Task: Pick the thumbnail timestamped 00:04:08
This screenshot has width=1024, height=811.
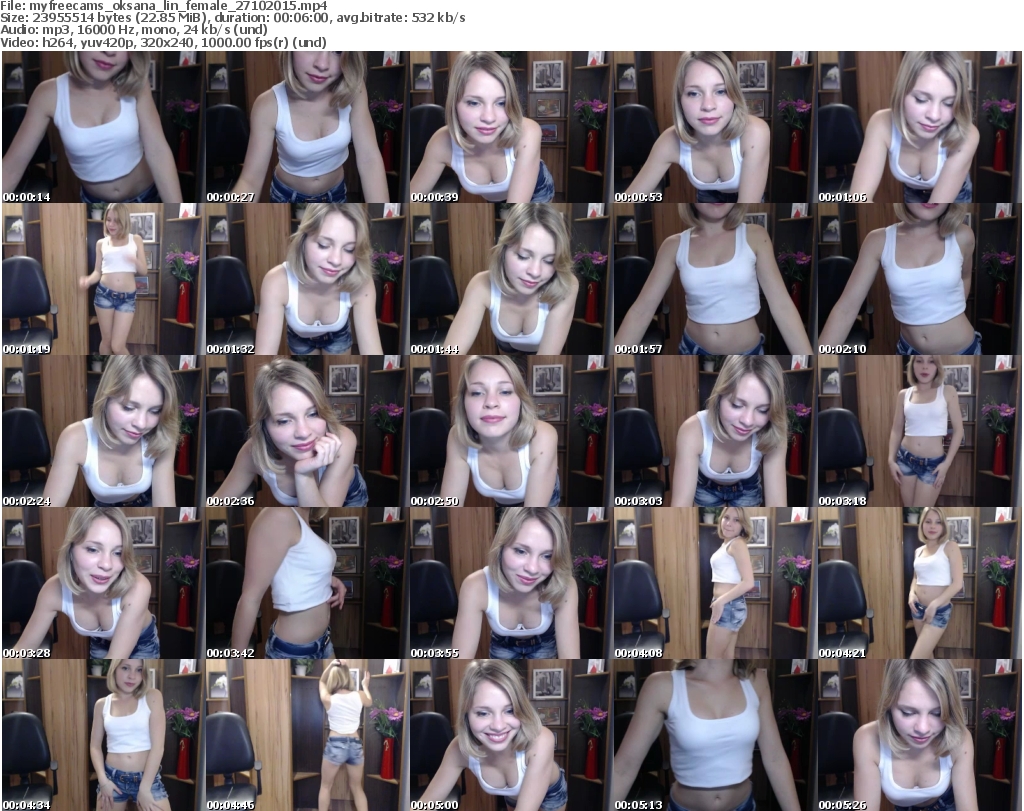Action: [x=715, y=583]
